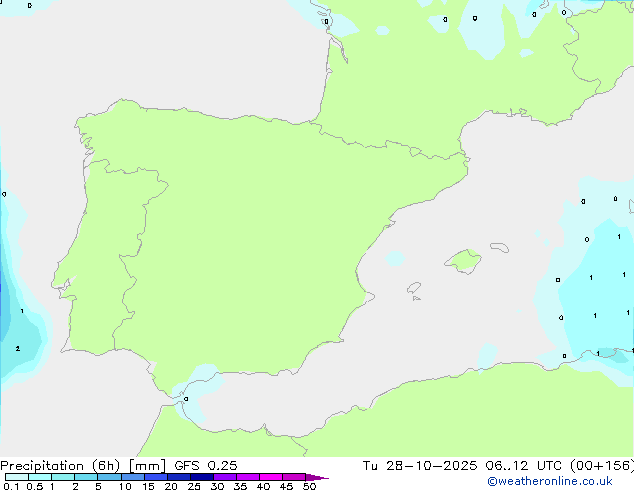Pick the legend swatch between 35 and 40

pos(247,477)
